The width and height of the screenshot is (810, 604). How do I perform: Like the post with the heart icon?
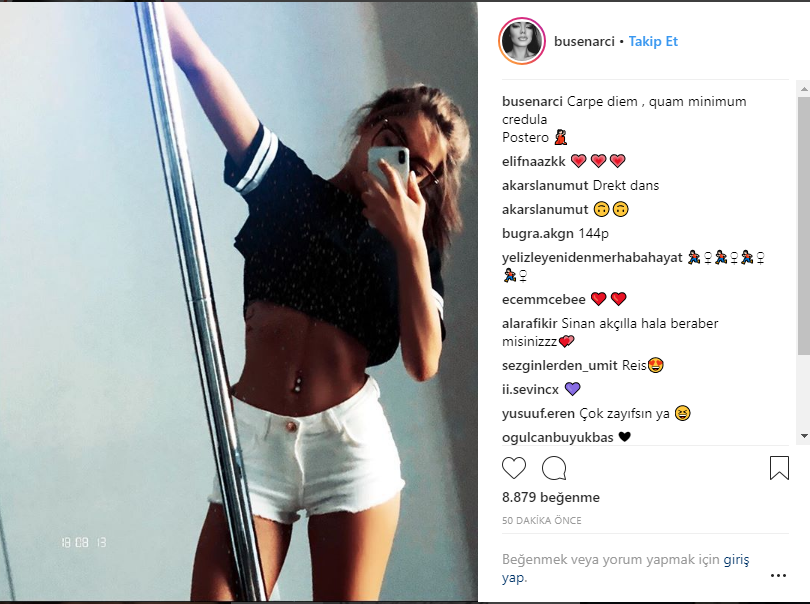tap(514, 468)
